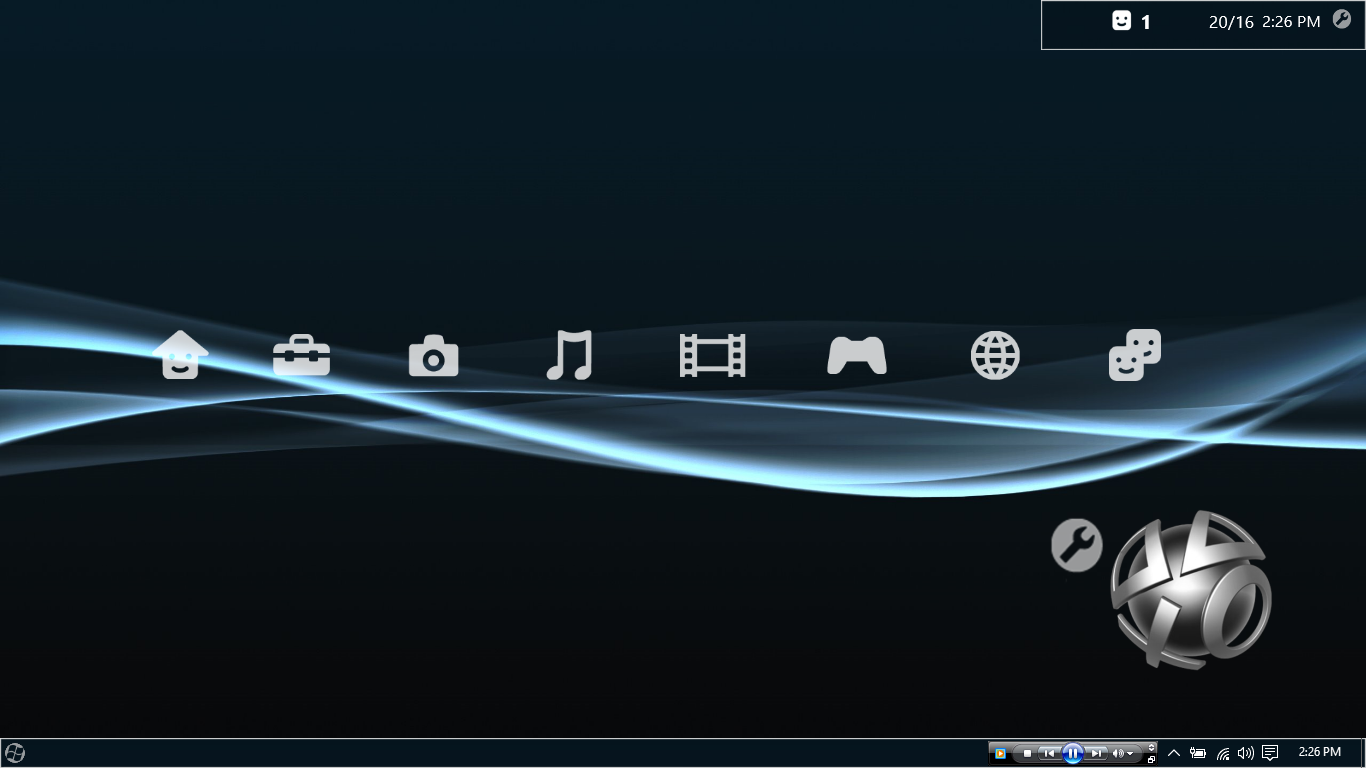This screenshot has height=768, width=1366.
Task: Open the Wi-Fi network tray icon
Action: [1223, 754]
